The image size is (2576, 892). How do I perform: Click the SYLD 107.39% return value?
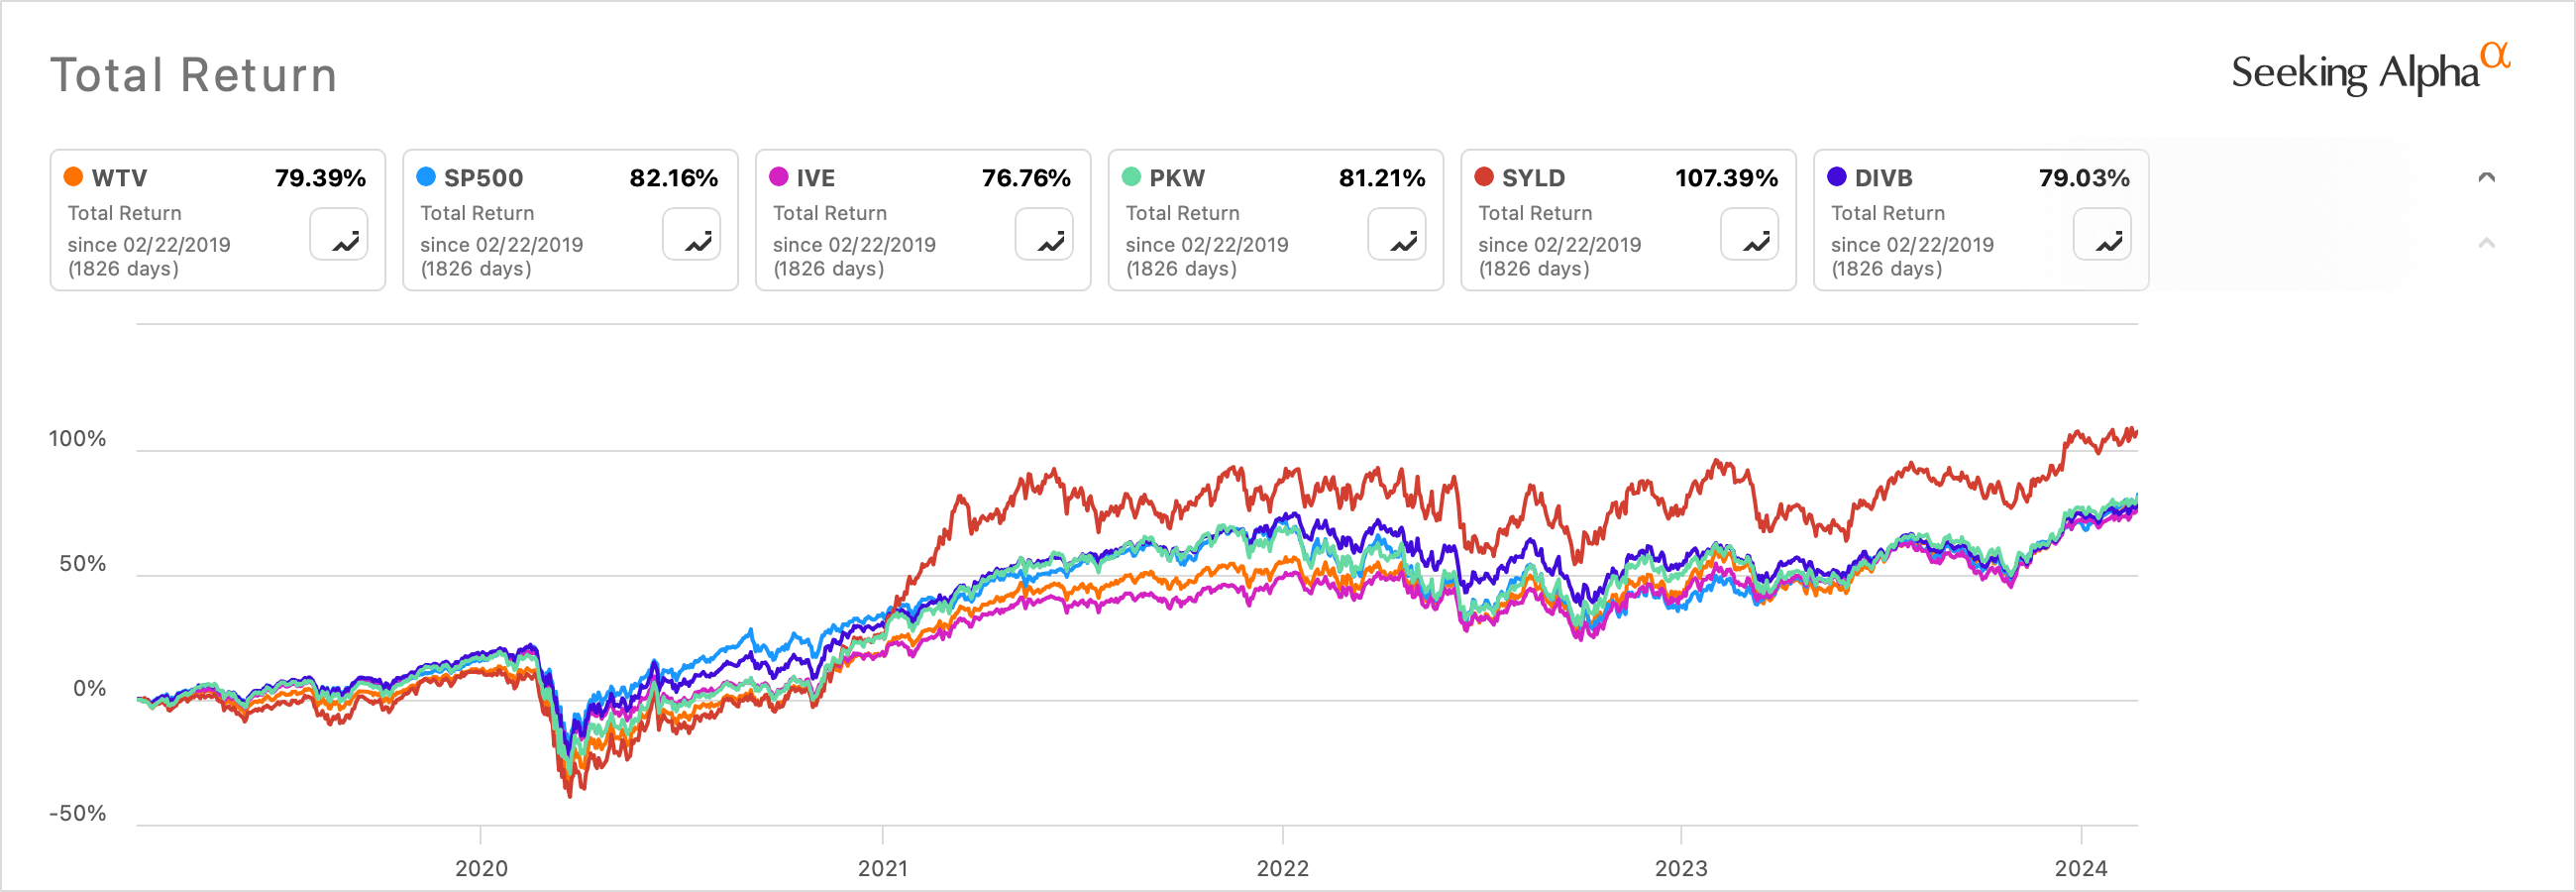pyautogui.click(x=1726, y=178)
